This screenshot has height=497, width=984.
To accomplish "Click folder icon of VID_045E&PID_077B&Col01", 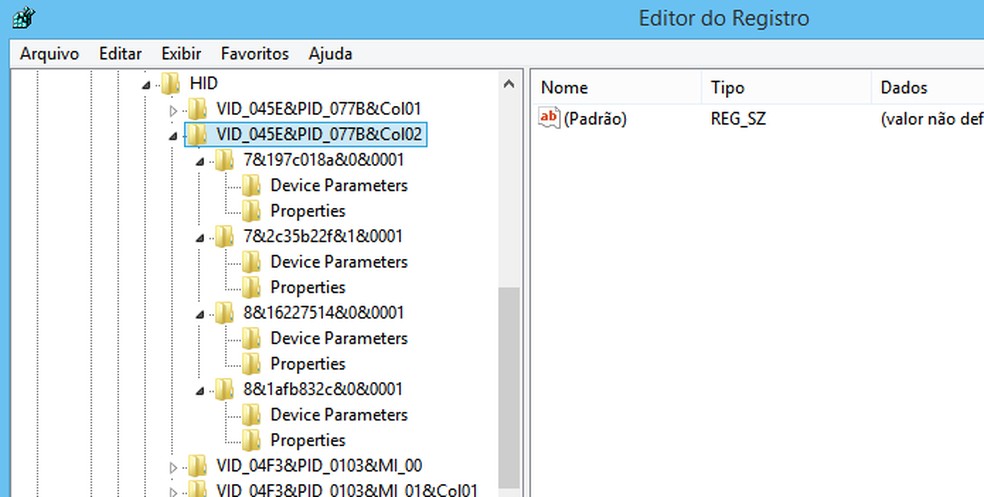I will click(x=198, y=109).
